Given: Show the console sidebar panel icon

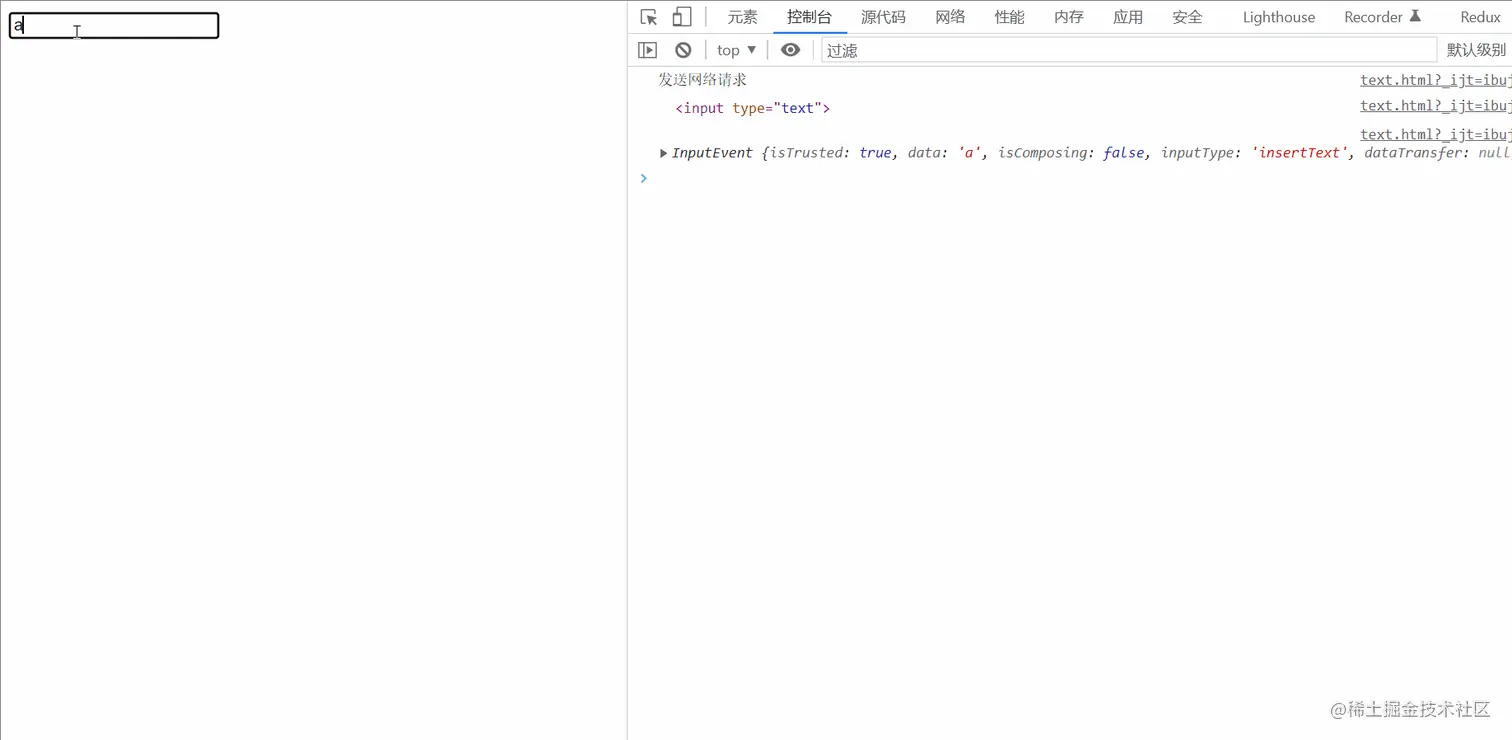Looking at the screenshot, I should click(648, 50).
